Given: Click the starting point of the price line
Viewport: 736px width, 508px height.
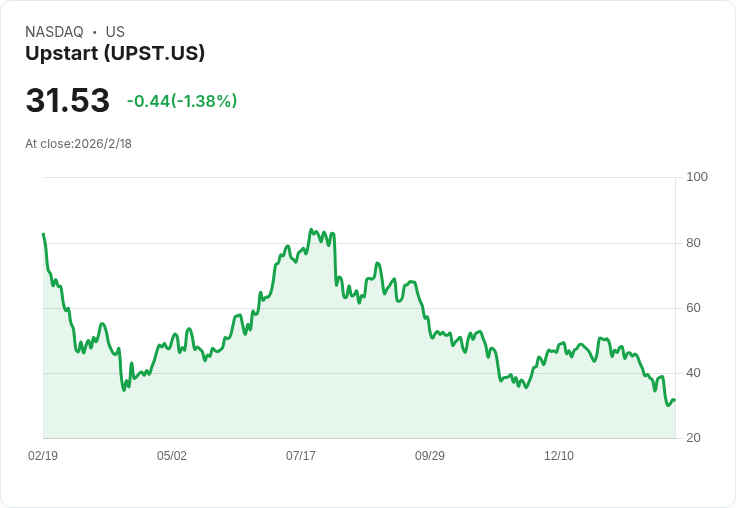Looking at the screenshot, I should (43, 234).
